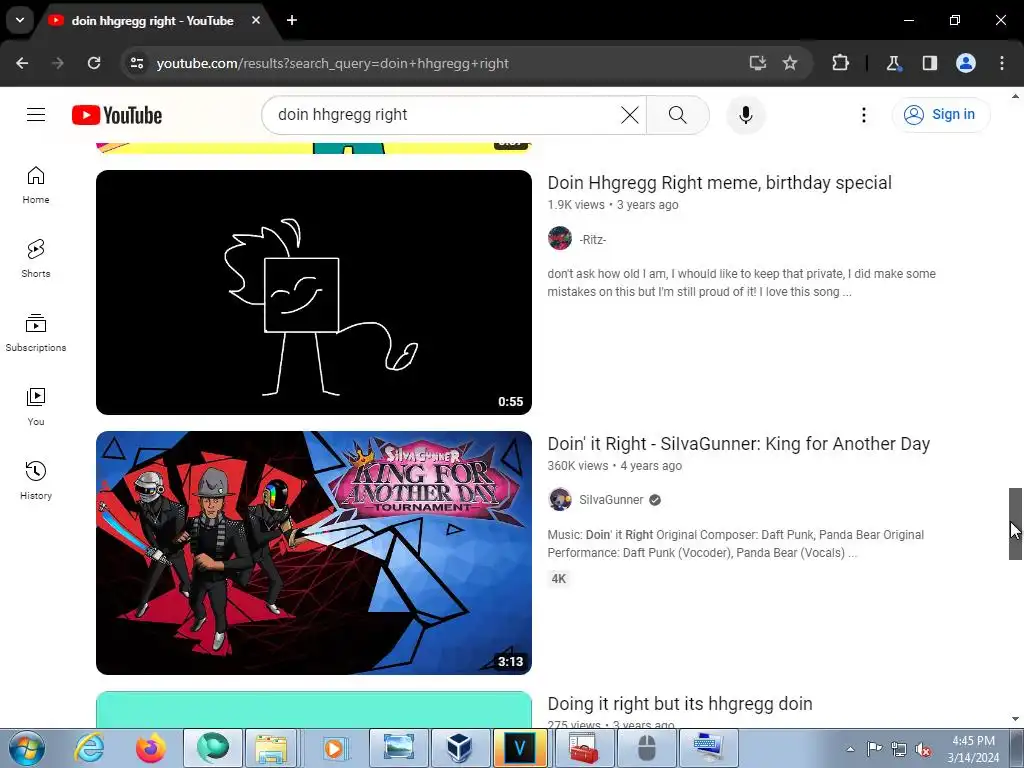The image size is (1024, 768).
Task: Click the install app icon in address bar
Action: tap(758, 63)
